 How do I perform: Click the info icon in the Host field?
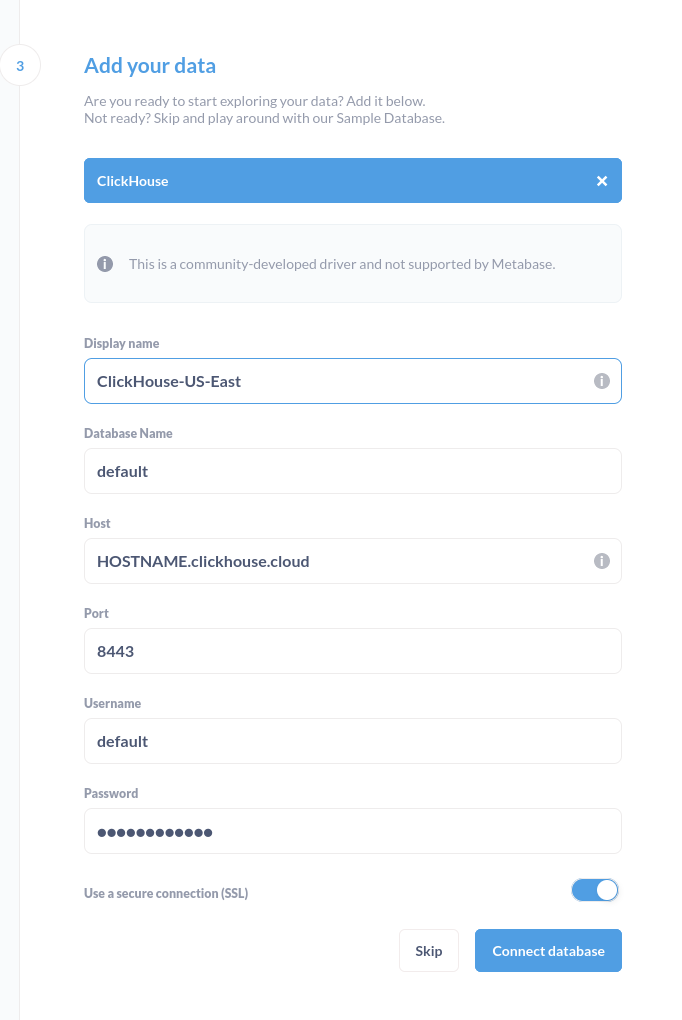click(602, 561)
